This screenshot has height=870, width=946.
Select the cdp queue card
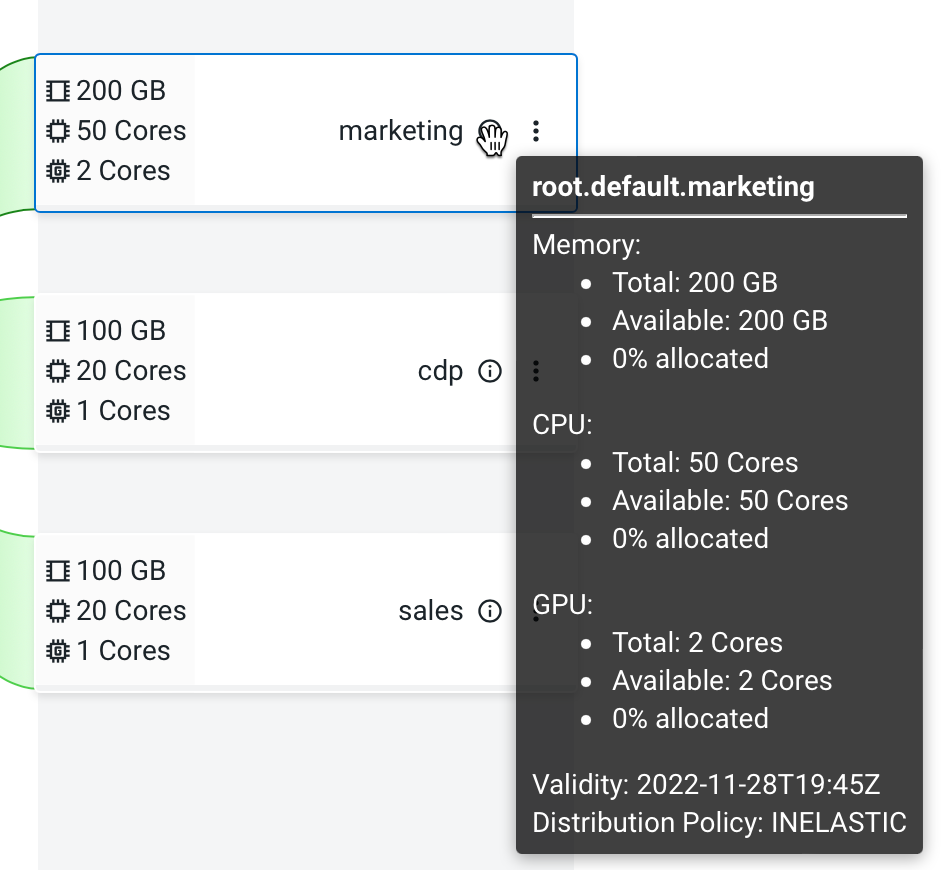pos(300,370)
